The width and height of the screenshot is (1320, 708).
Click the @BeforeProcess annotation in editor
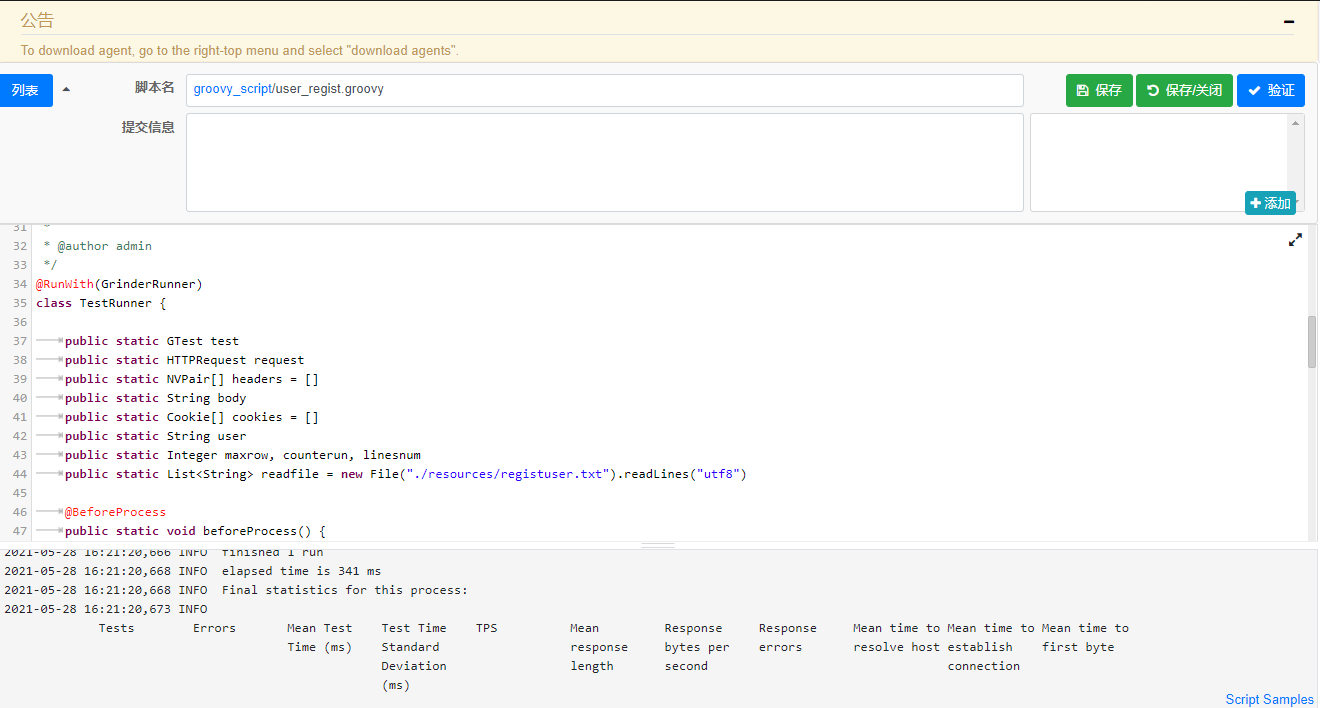click(x=115, y=512)
